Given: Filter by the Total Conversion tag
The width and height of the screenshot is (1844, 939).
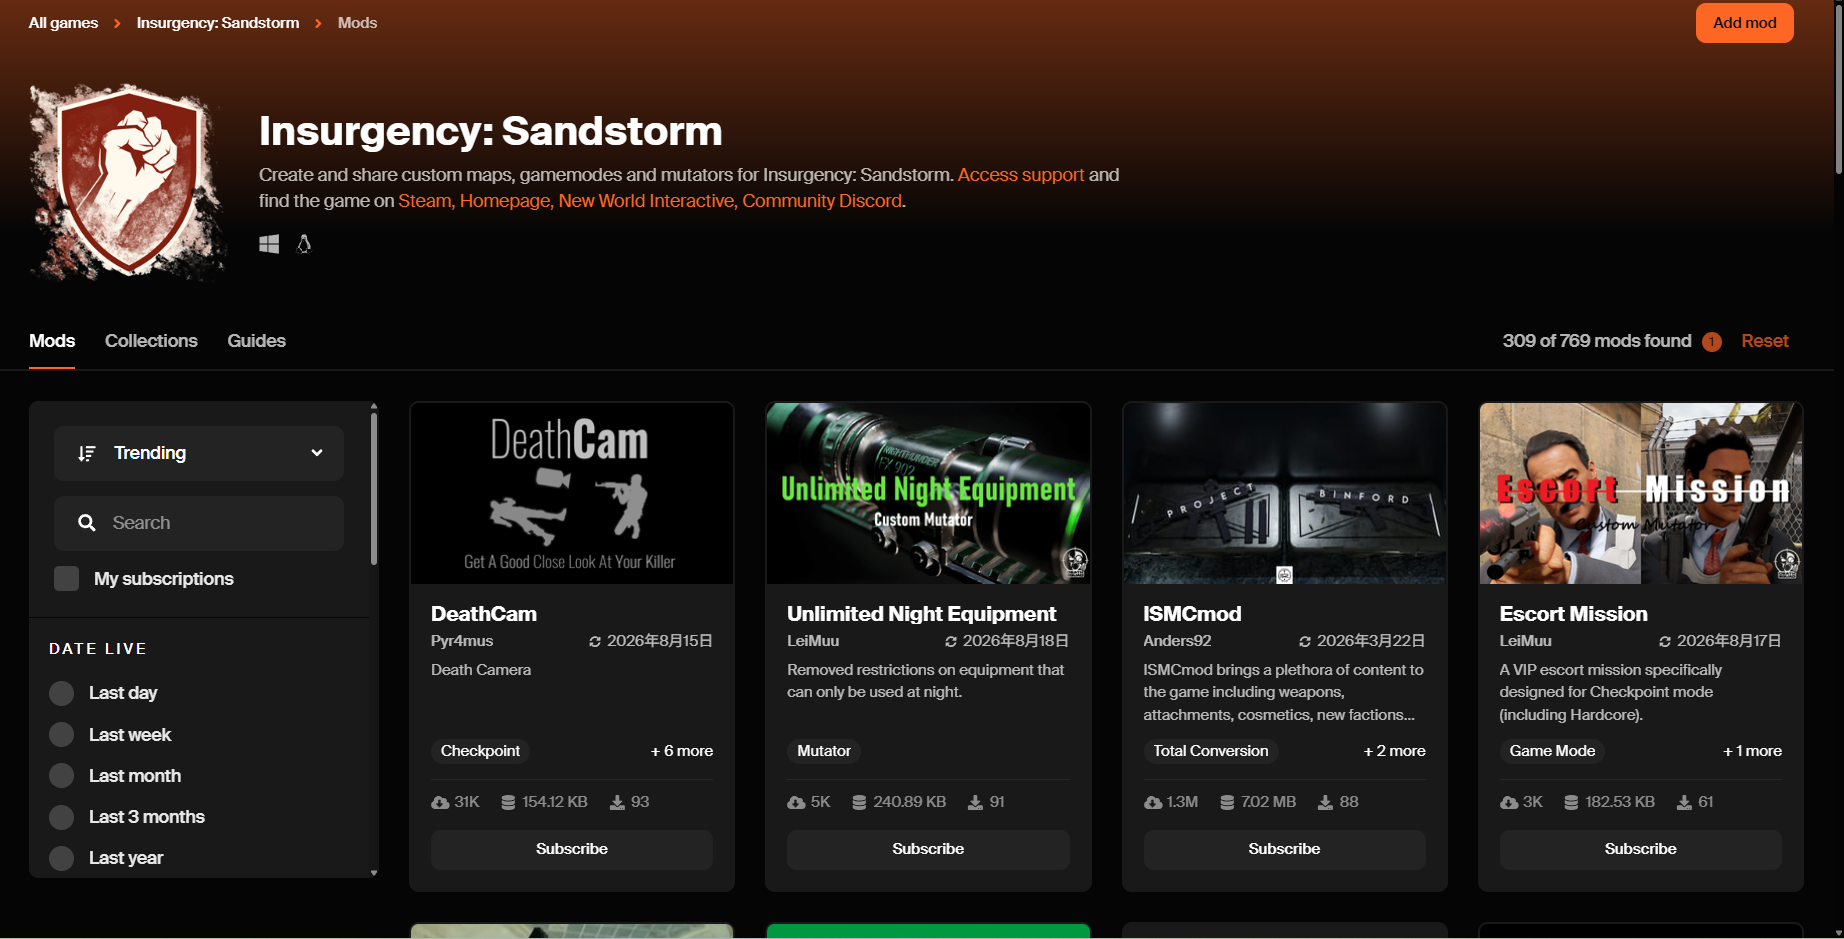Looking at the screenshot, I should click(1211, 751).
